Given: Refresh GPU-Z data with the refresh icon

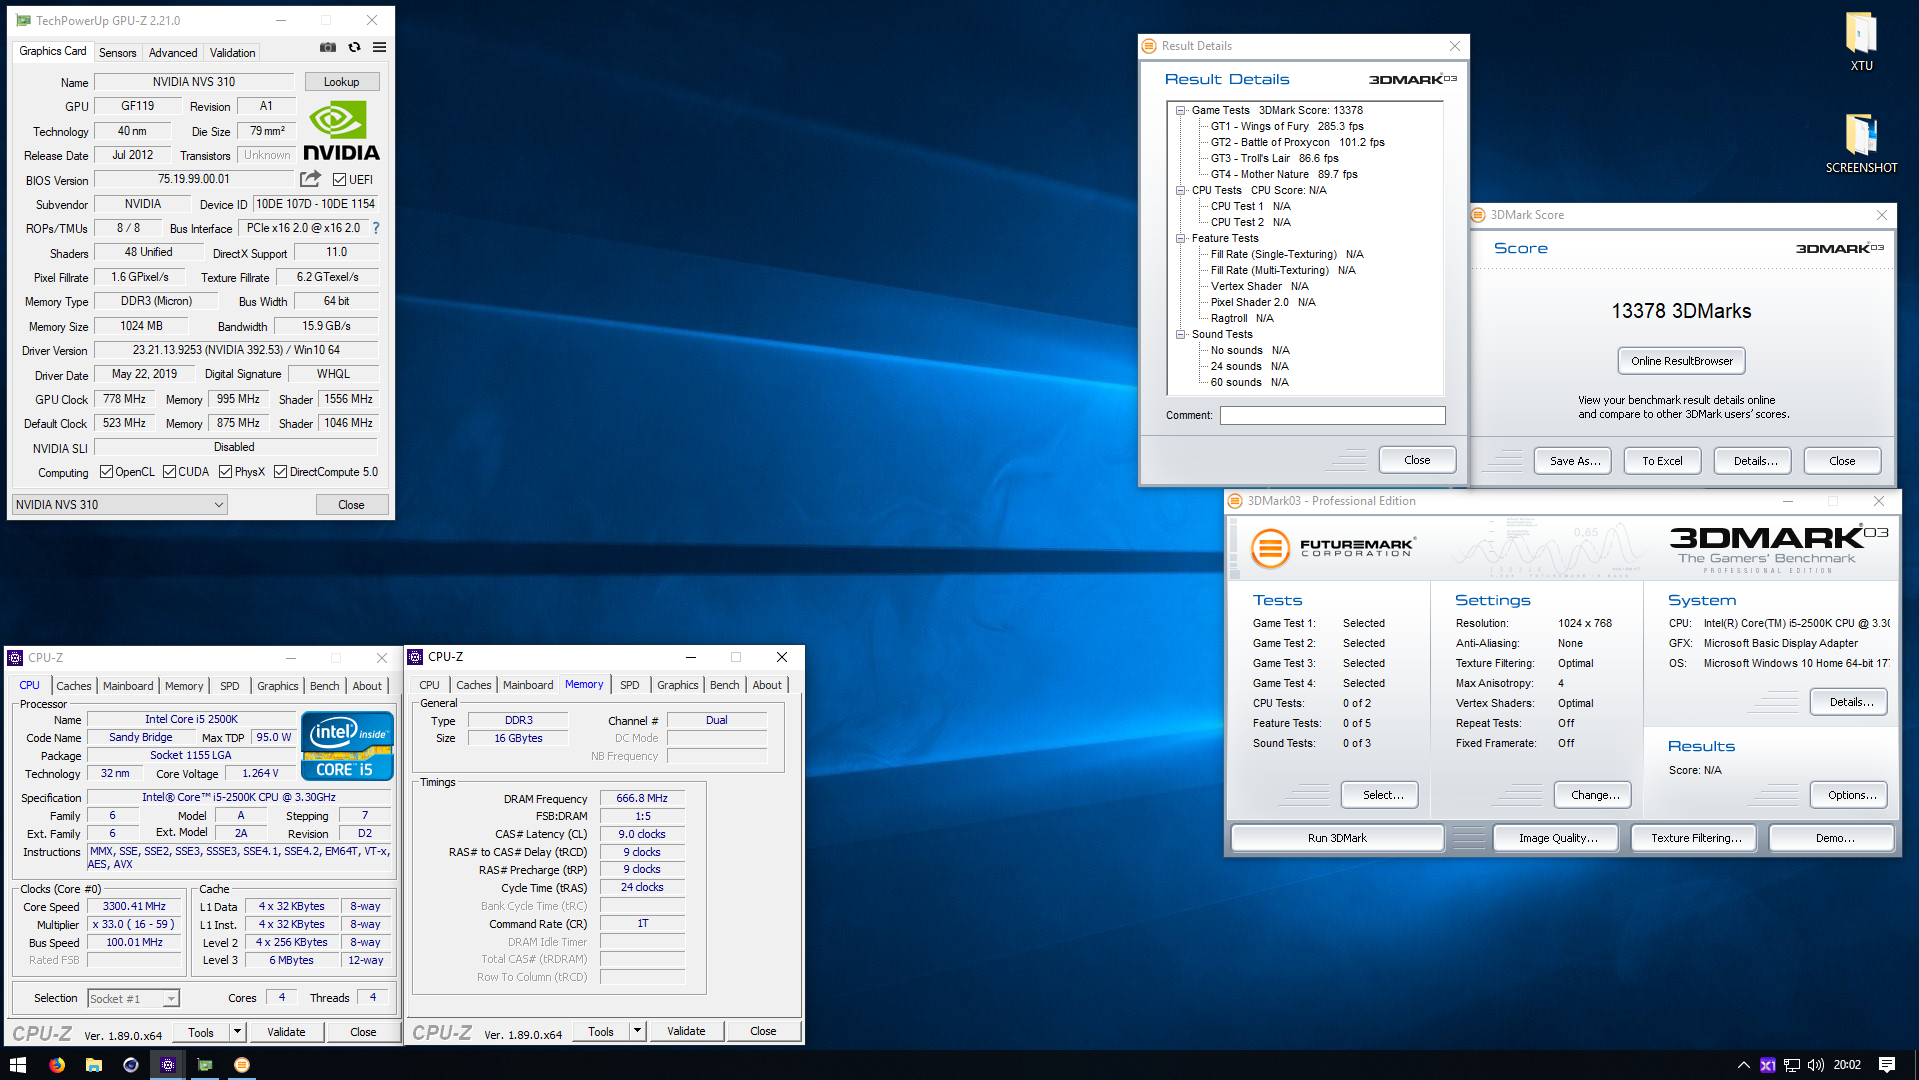Looking at the screenshot, I should click(x=354, y=47).
